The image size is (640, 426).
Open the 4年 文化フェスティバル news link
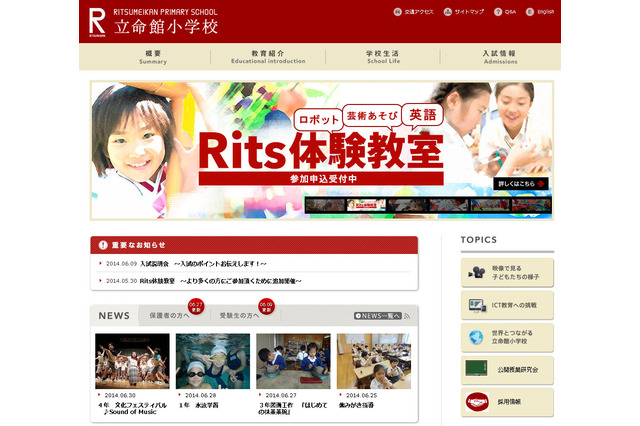tap(133, 408)
